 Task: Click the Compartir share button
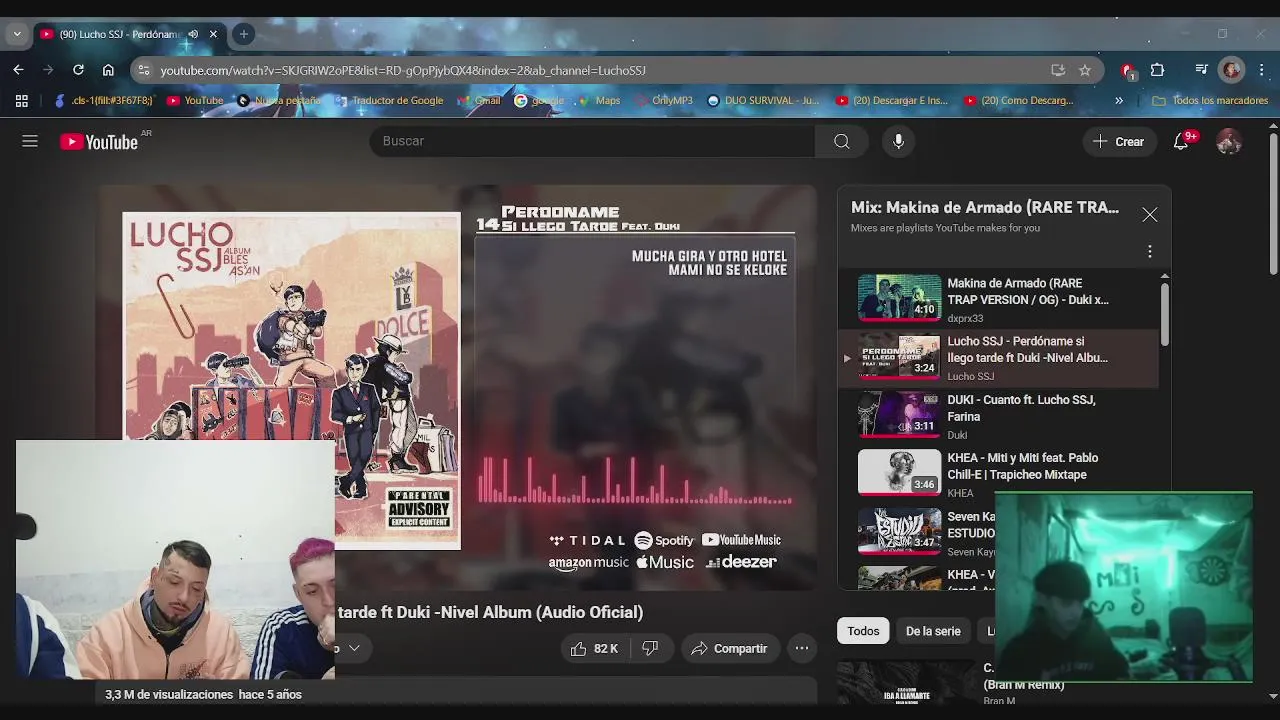[730, 648]
